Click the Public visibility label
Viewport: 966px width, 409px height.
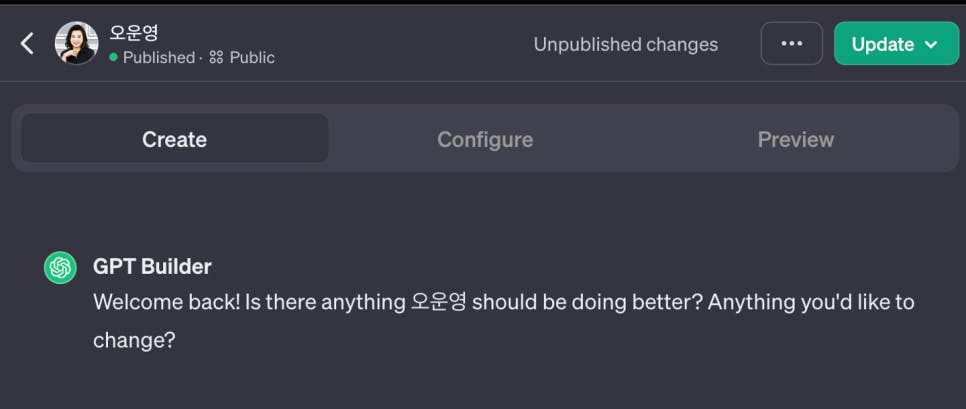click(x=252, y=57)
